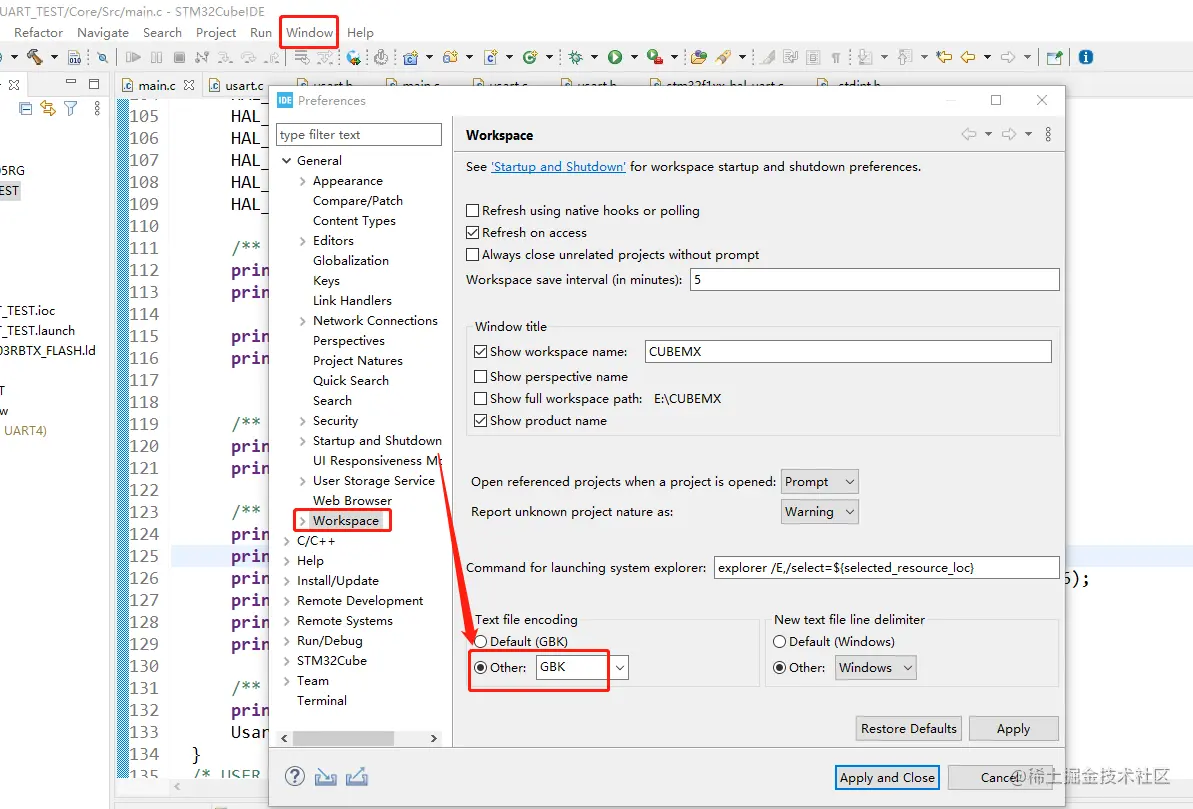Expand the Network Connections node

tap(303, 321)
